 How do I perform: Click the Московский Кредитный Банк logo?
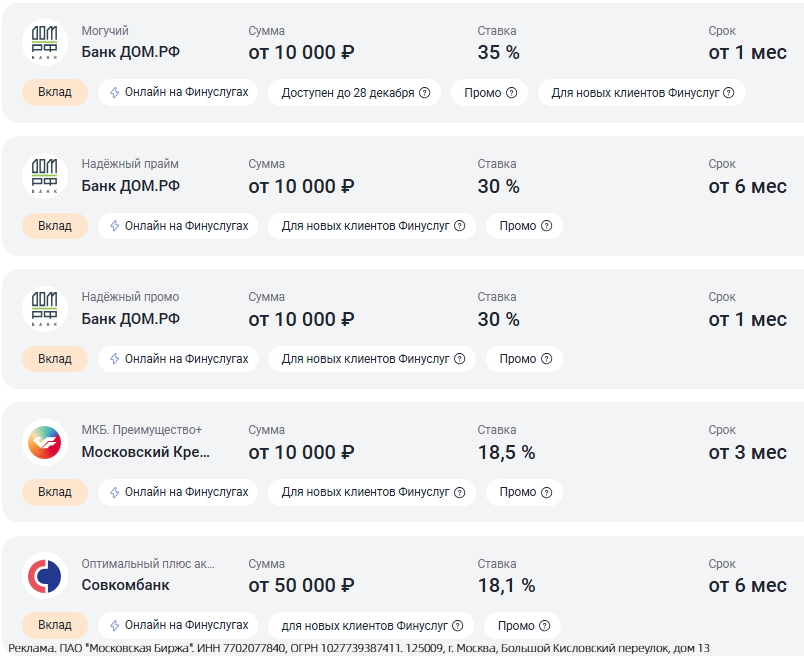[x=45, y=443]
